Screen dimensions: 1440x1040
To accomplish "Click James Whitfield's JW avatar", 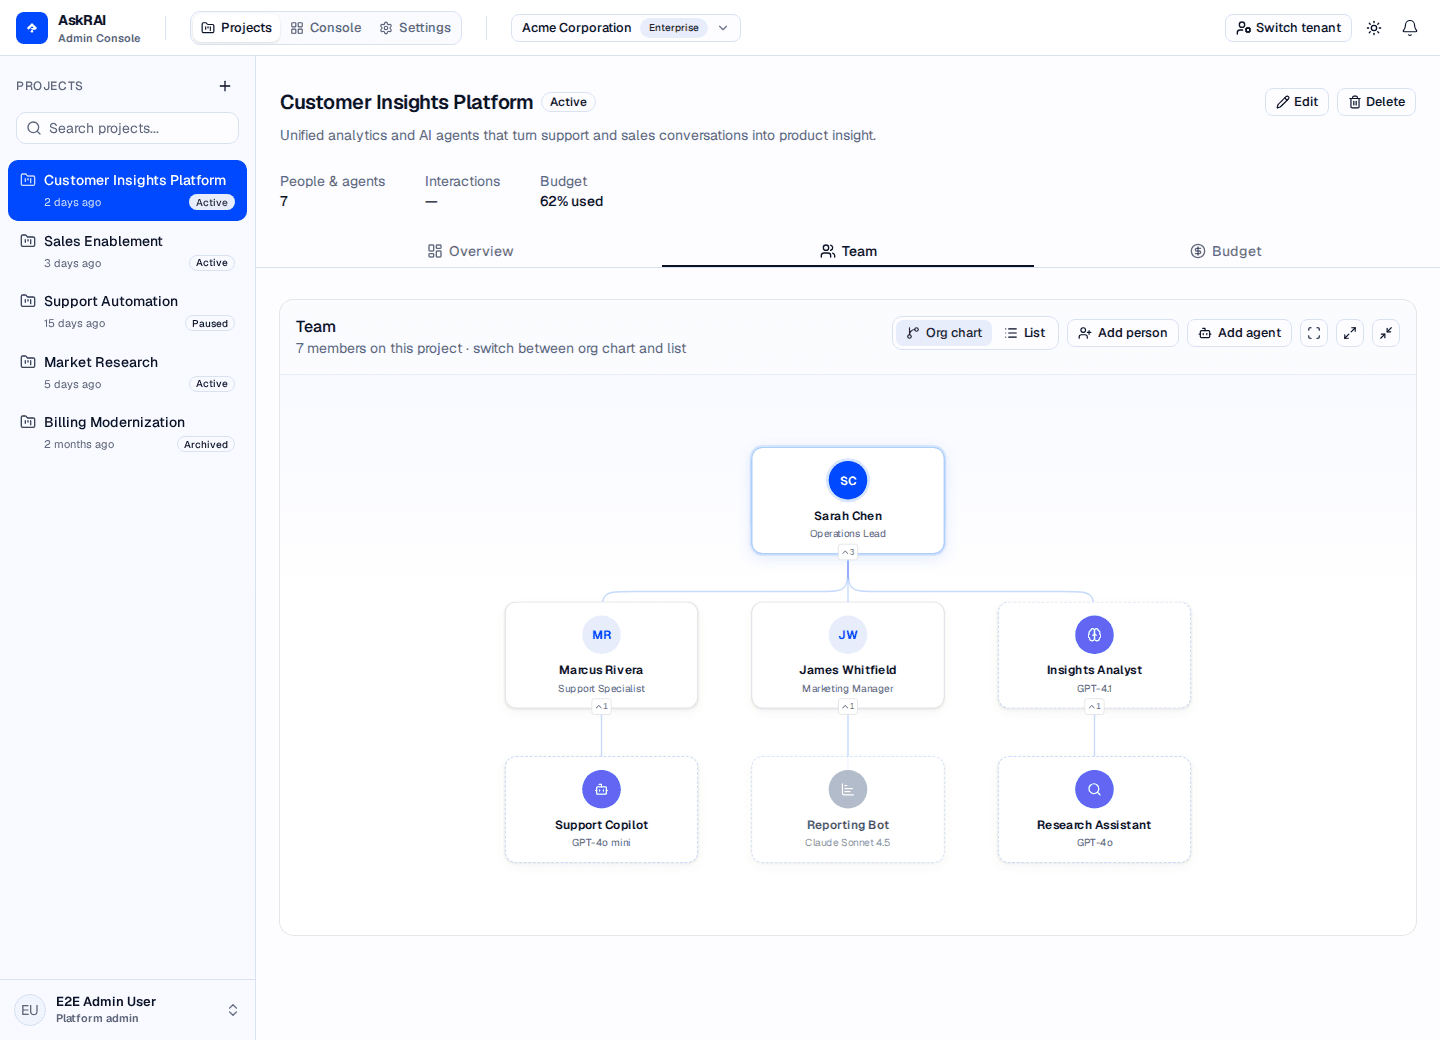I will pyautogui.click(x=848, y=635).
